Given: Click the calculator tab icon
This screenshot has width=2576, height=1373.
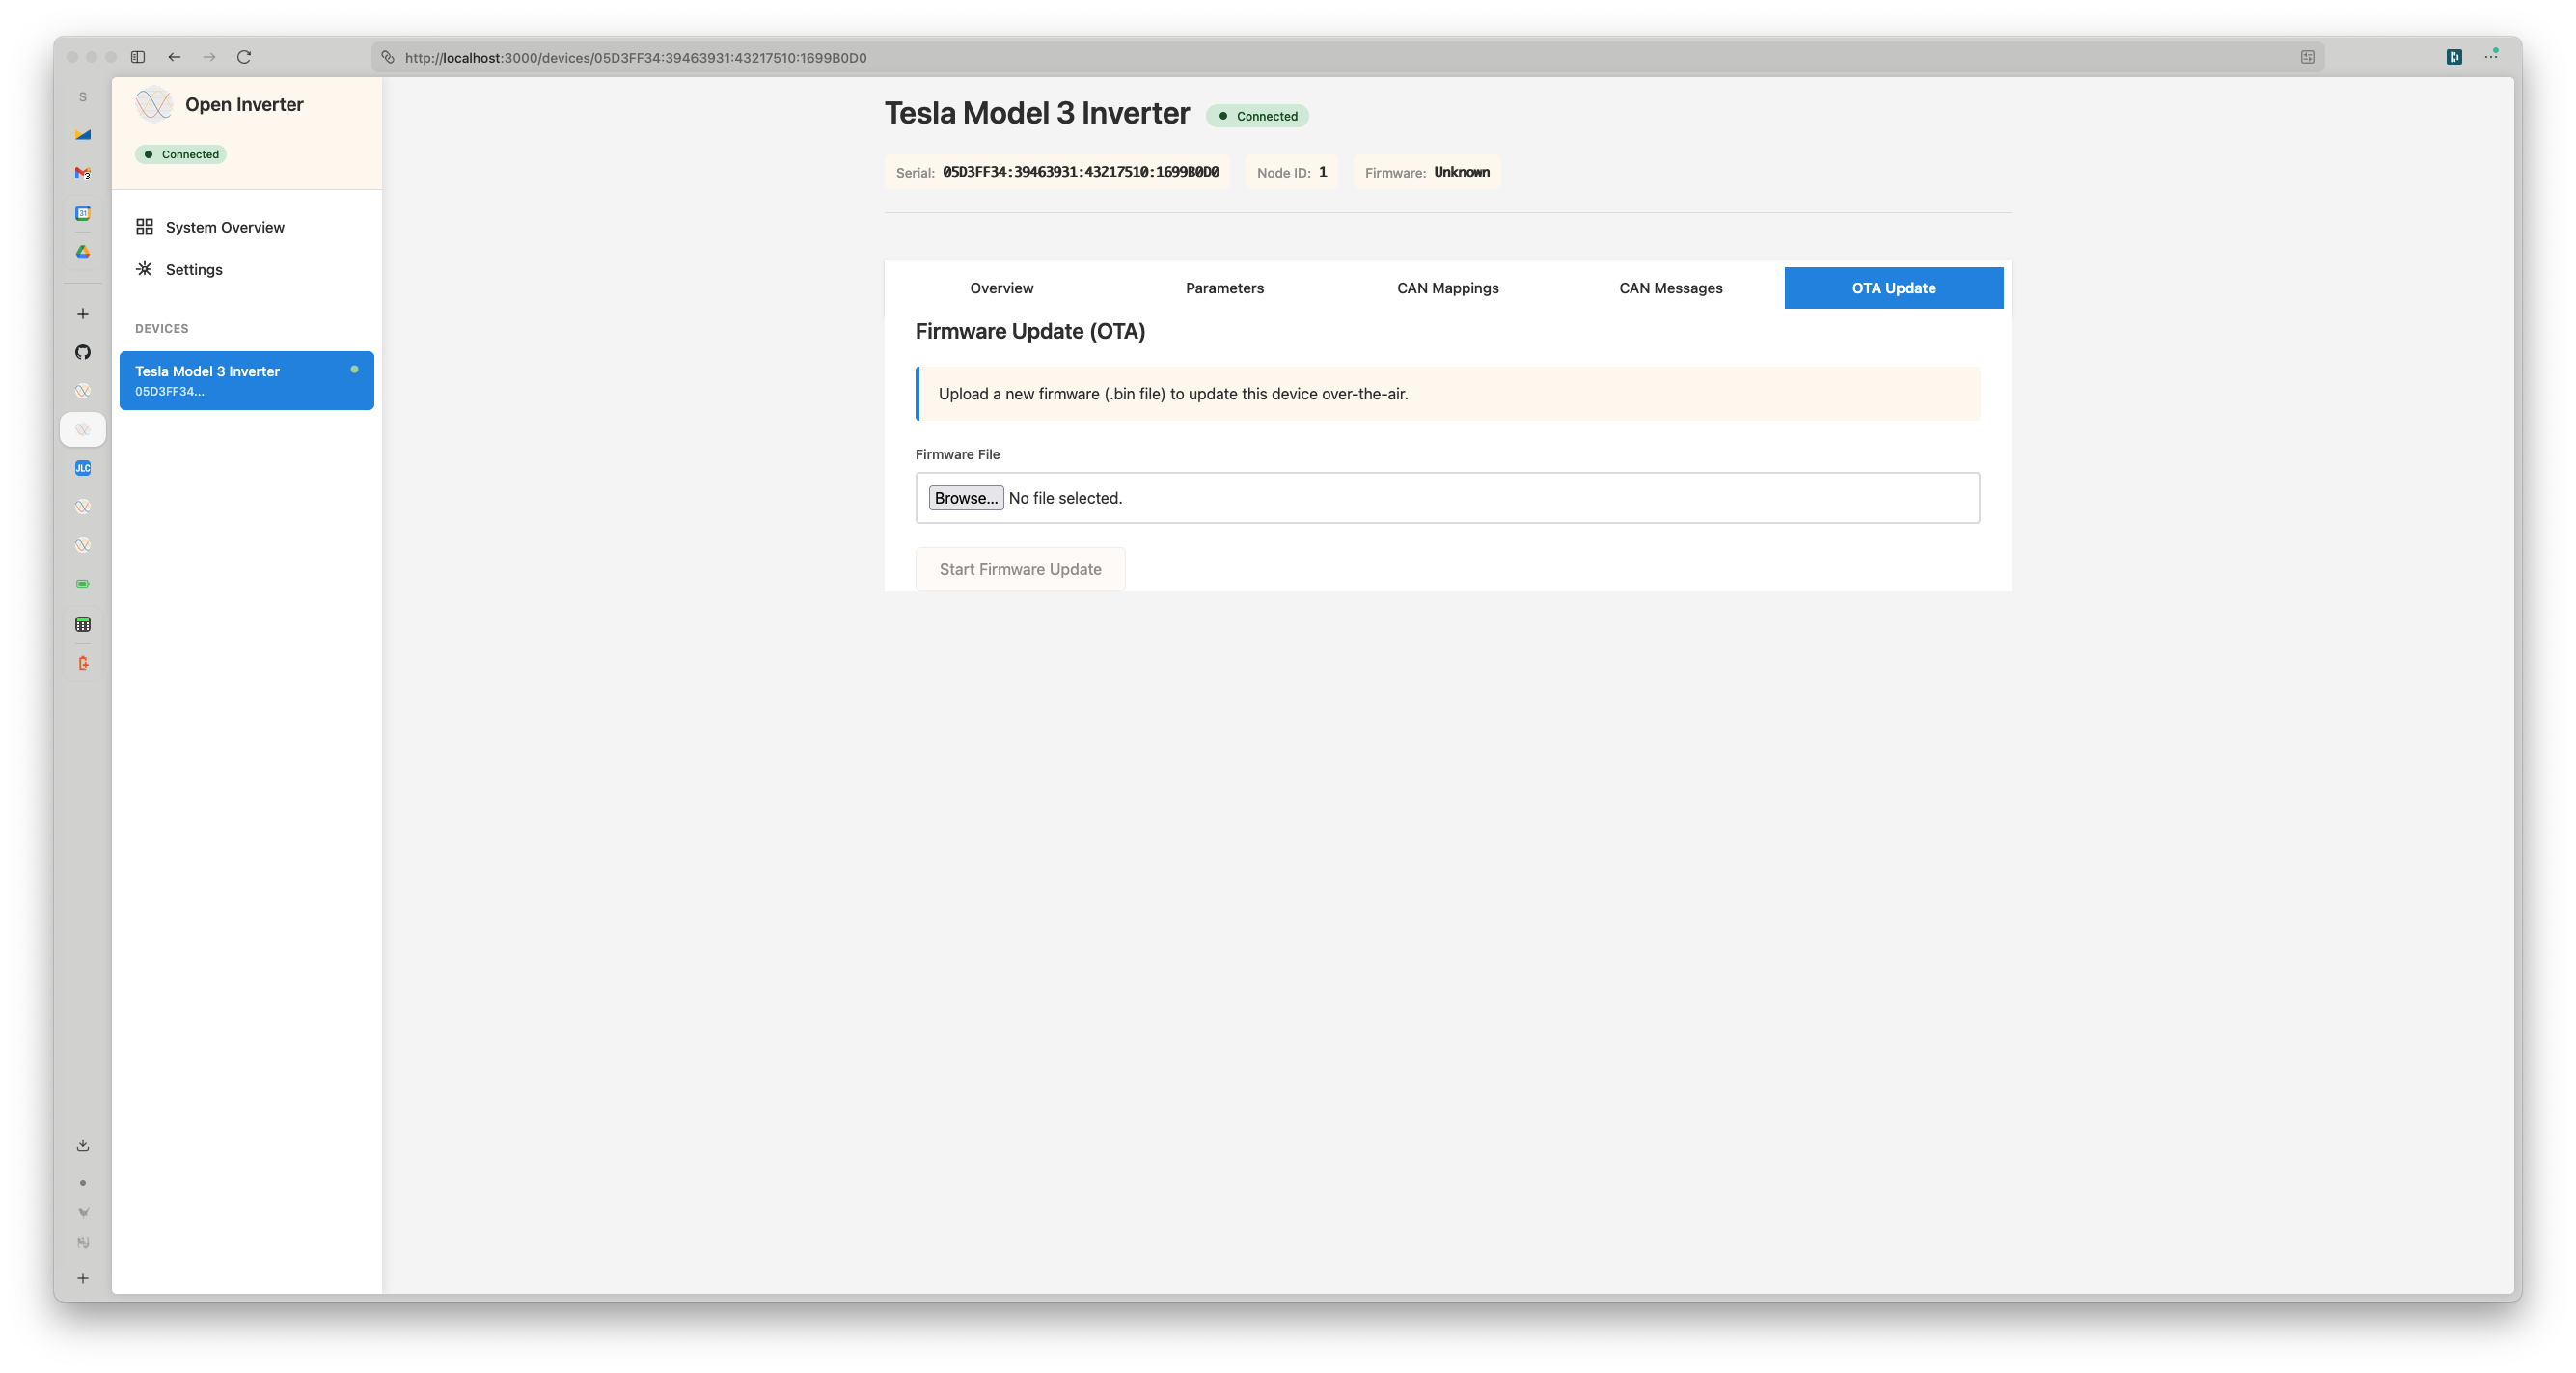Looking at the screenshot, I should tap(83, 625).
